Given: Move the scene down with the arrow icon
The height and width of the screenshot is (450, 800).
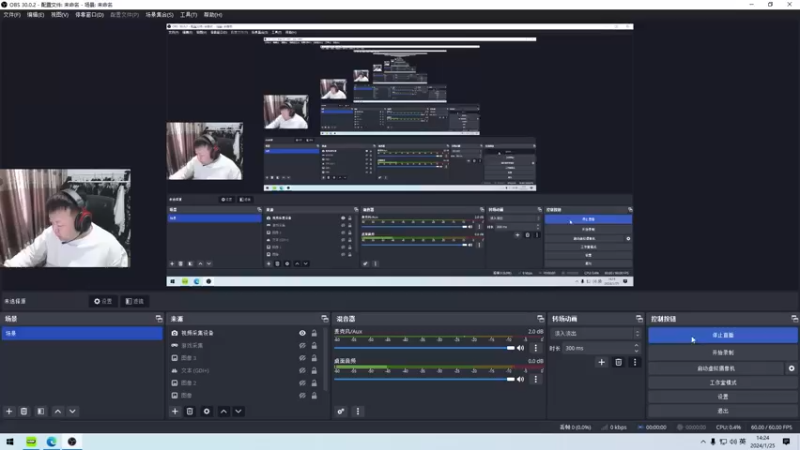Looking at the screenshot, I should (x=72, y=411).
